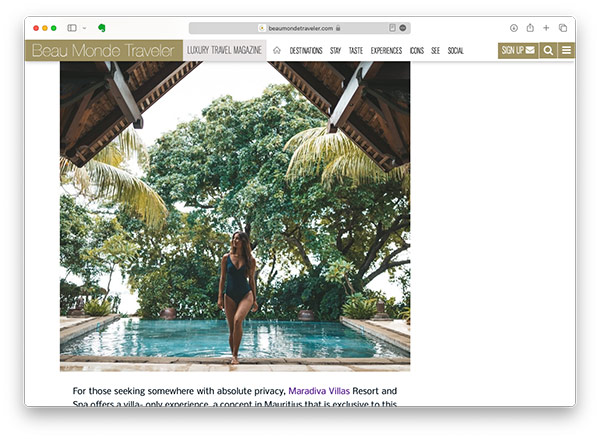This screenshot has width=600, height=439.
Task: Click the Sign Up button
Action: point(517,50)
